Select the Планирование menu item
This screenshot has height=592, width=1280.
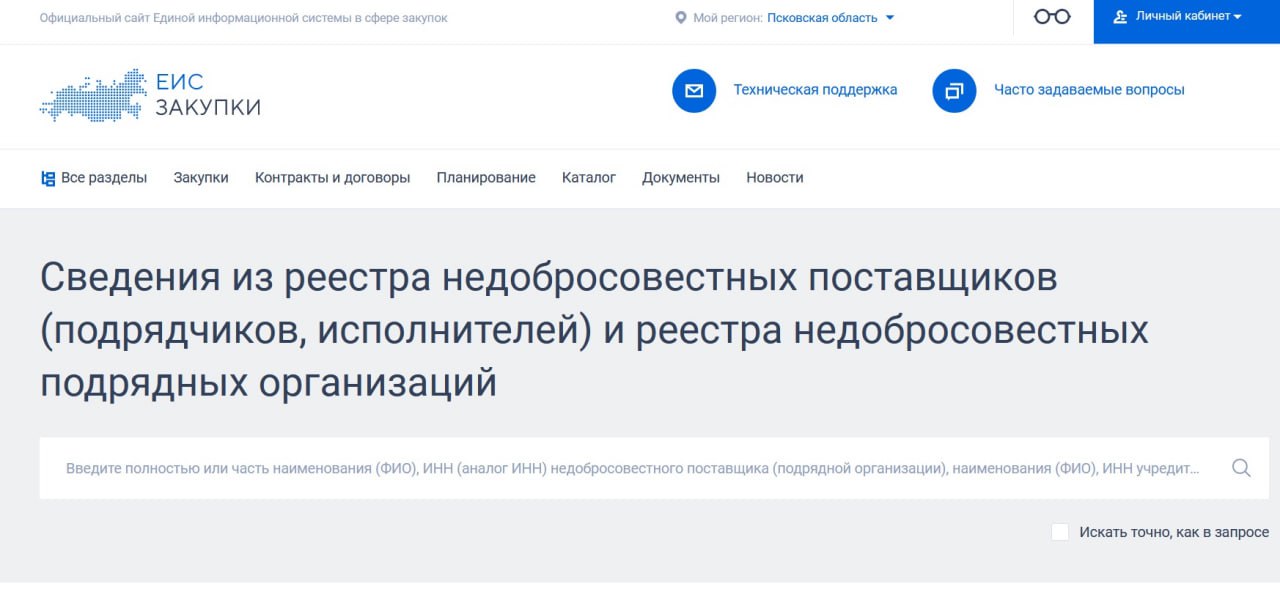point(486,178)
